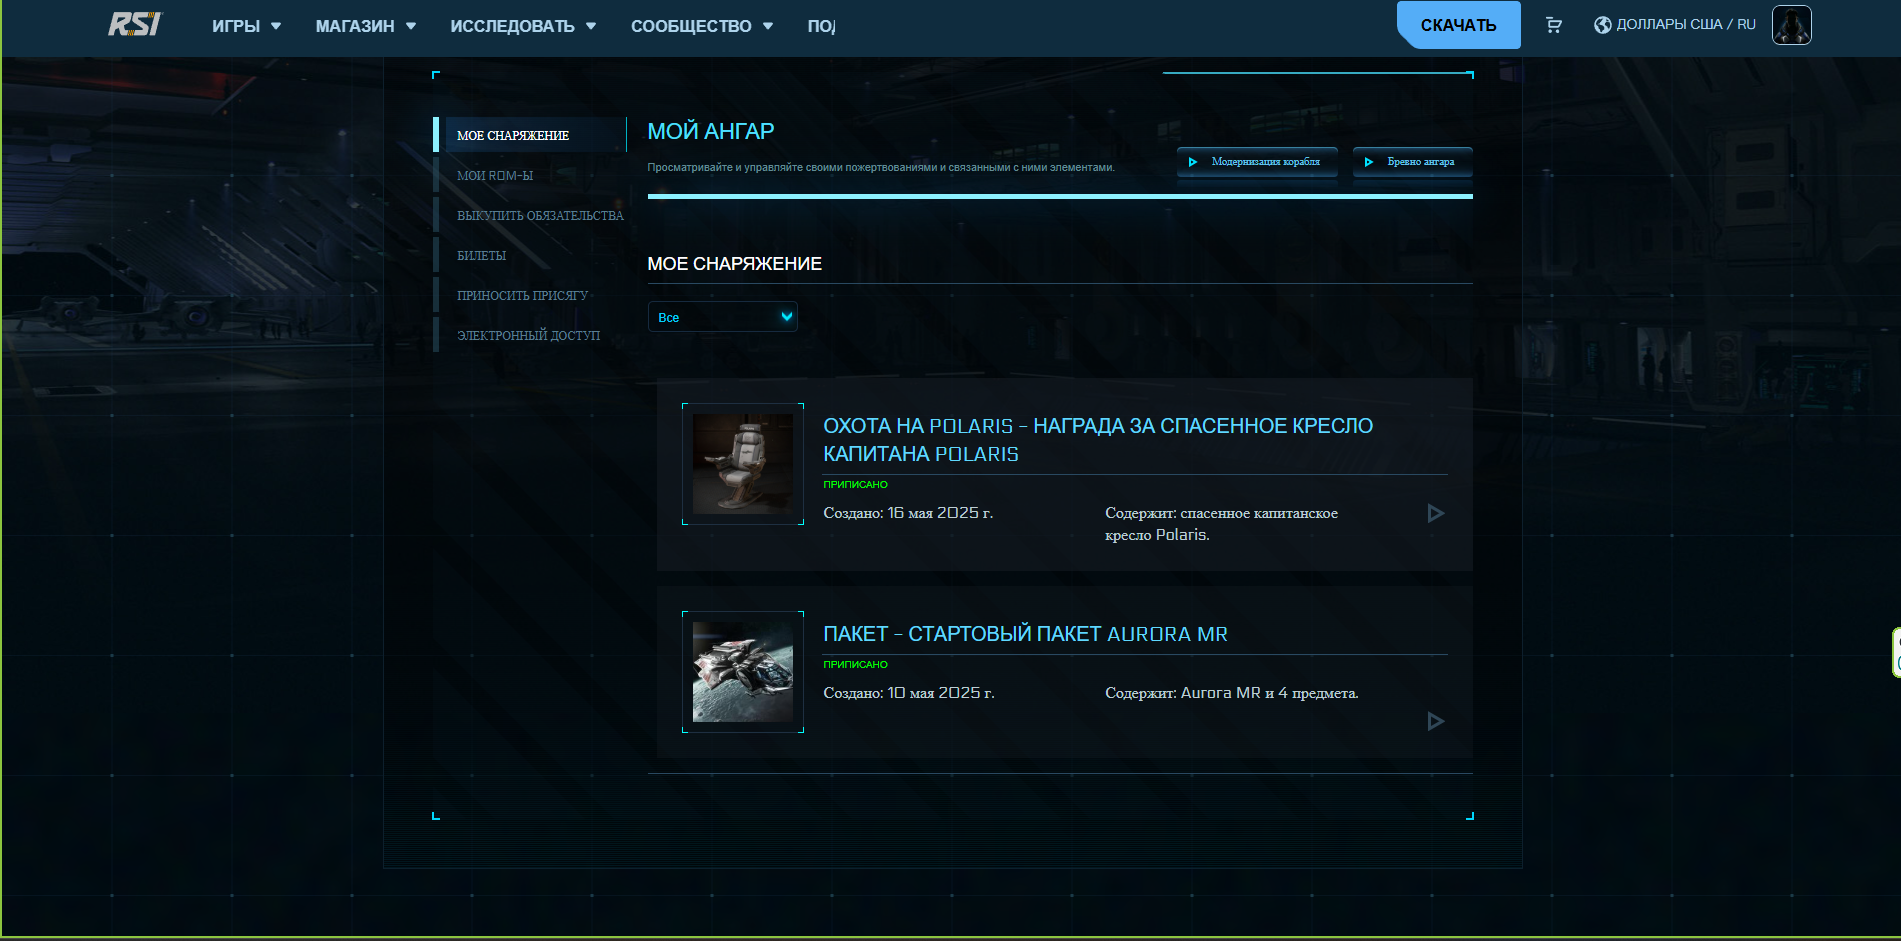Screen dimensions: 1901x941
Task: Click ПРИПИСАНО label under Aurora package
Action: 855,664
